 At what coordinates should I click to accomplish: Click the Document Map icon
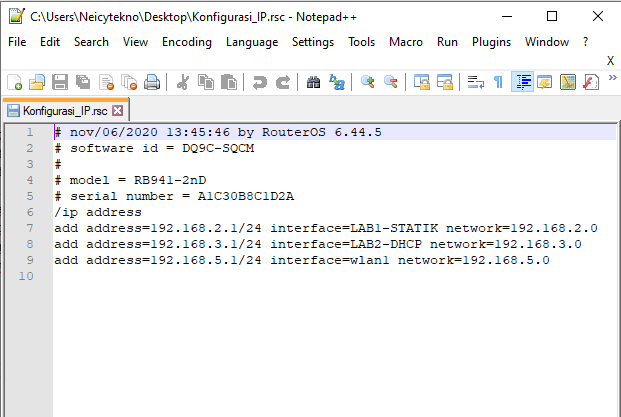[568, 82]
